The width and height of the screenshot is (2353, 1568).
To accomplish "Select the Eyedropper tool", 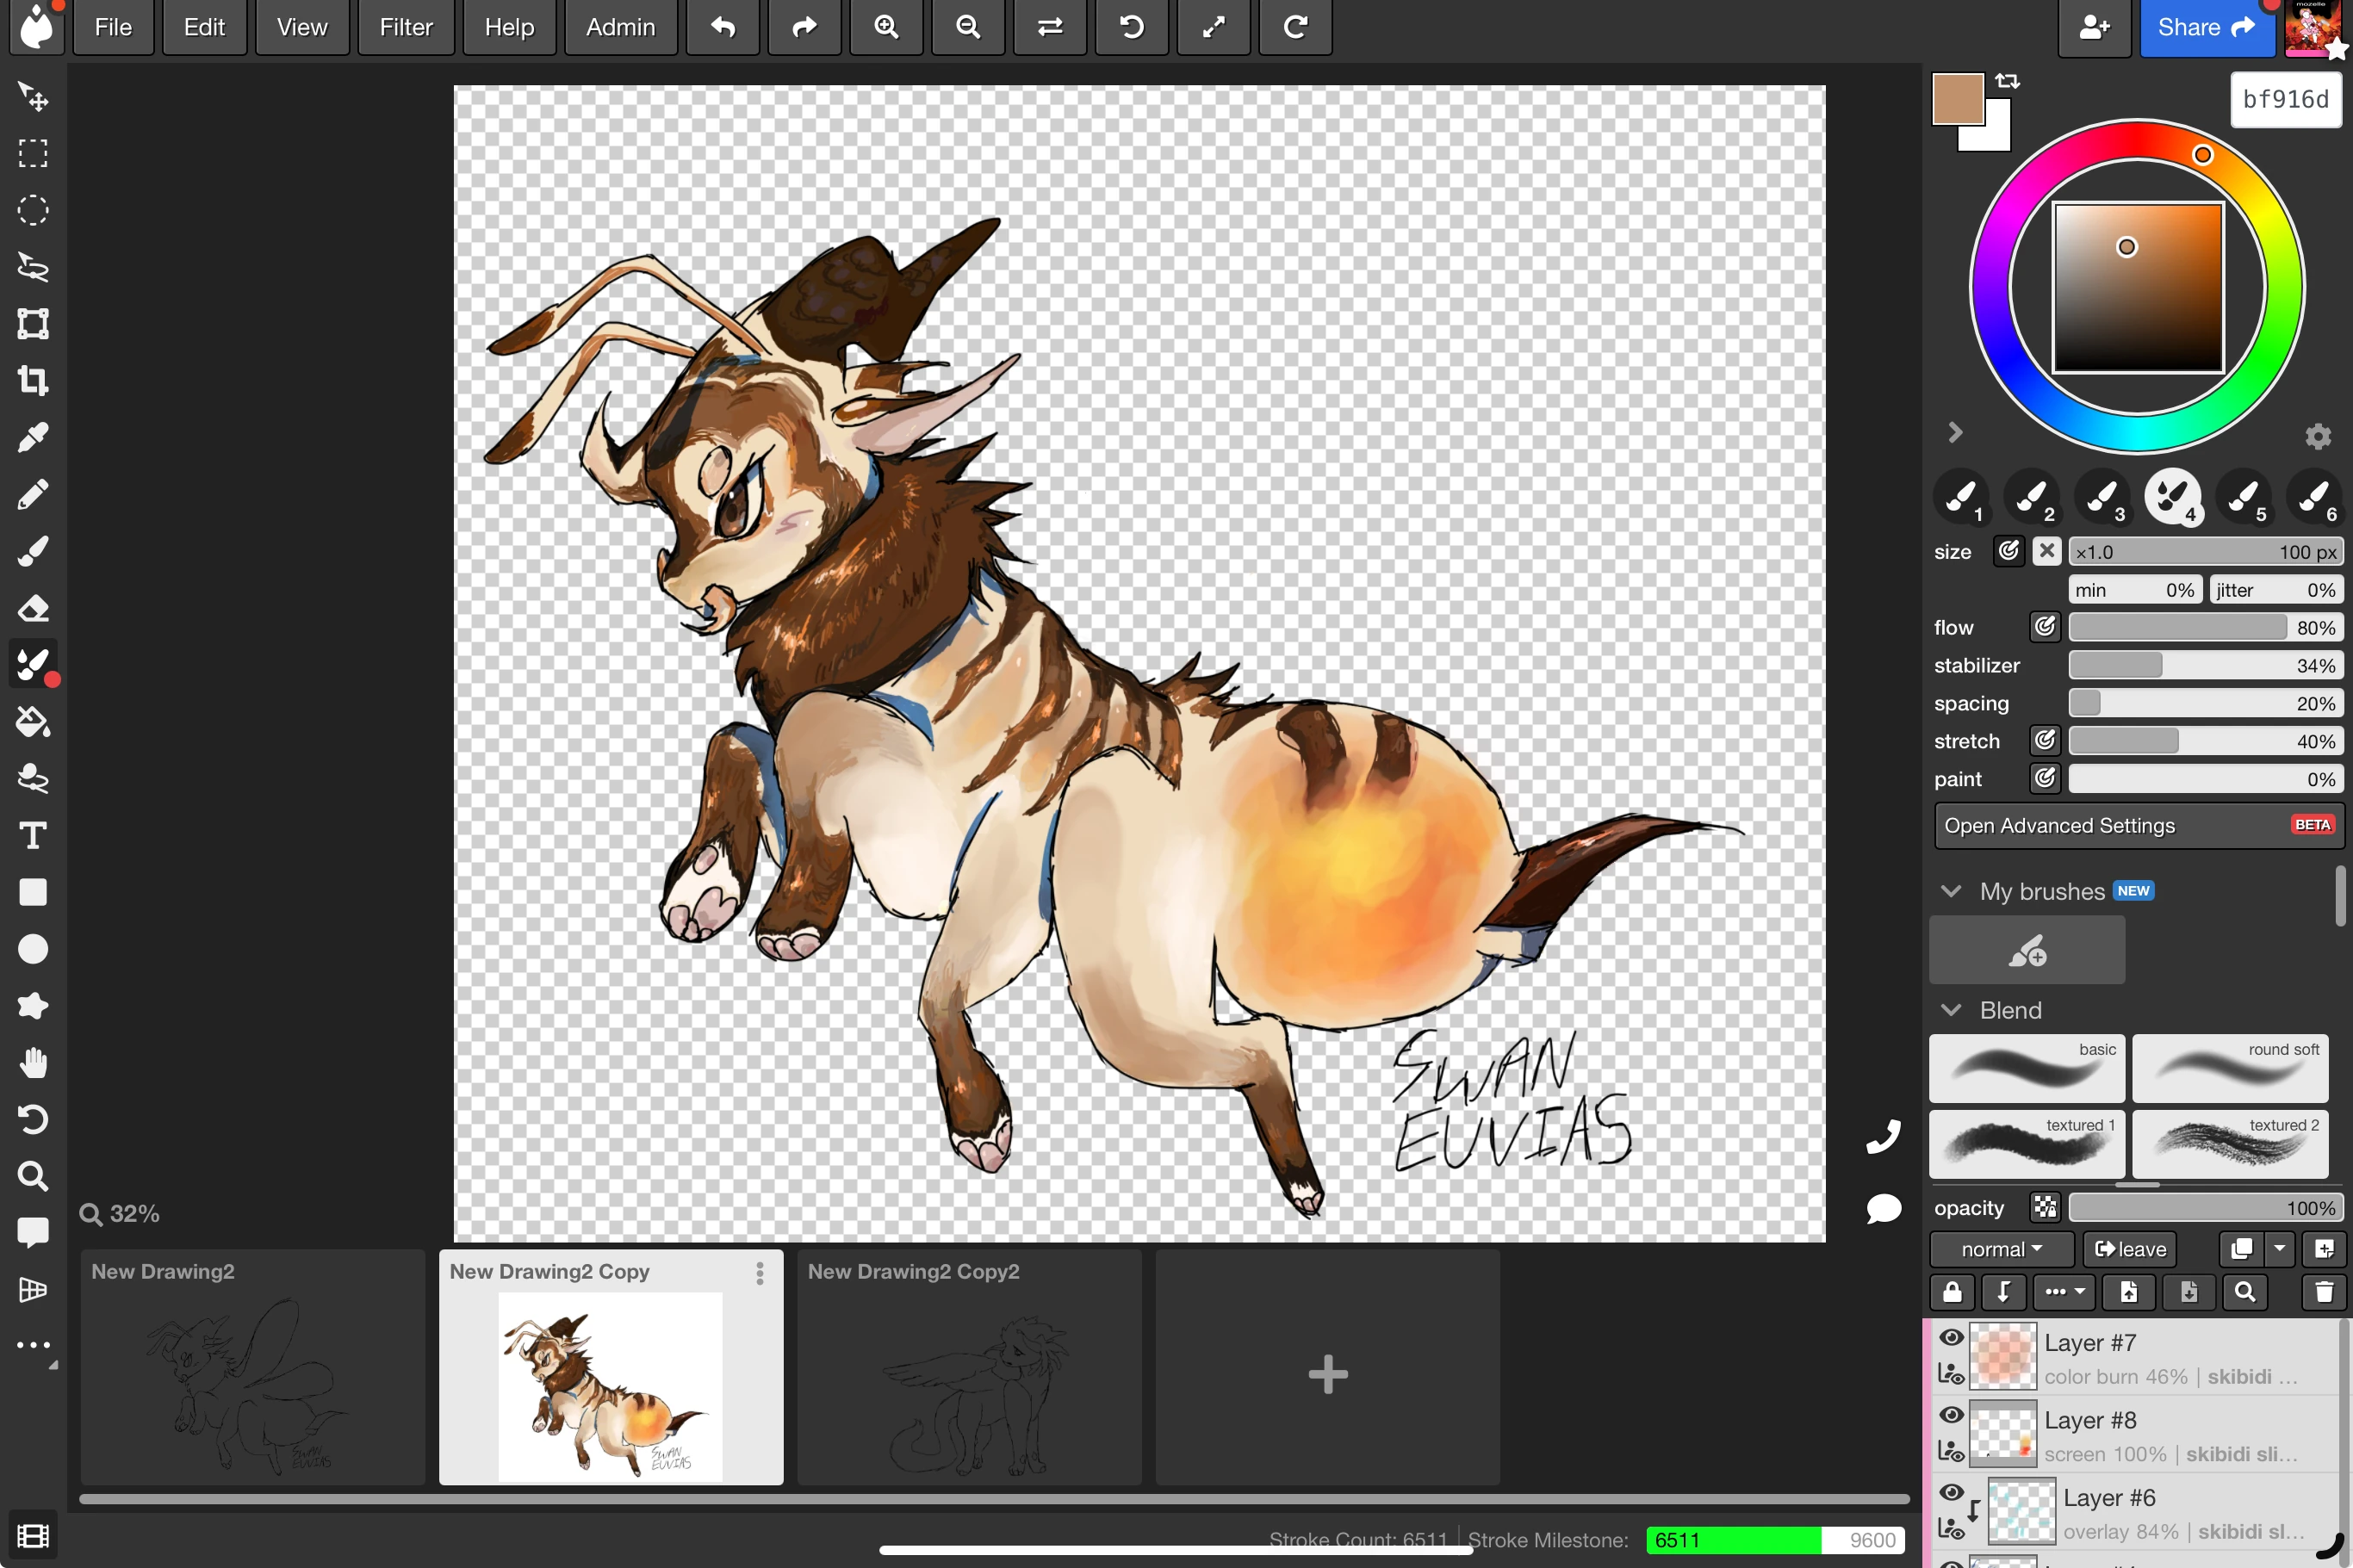I will coord(33,437).
